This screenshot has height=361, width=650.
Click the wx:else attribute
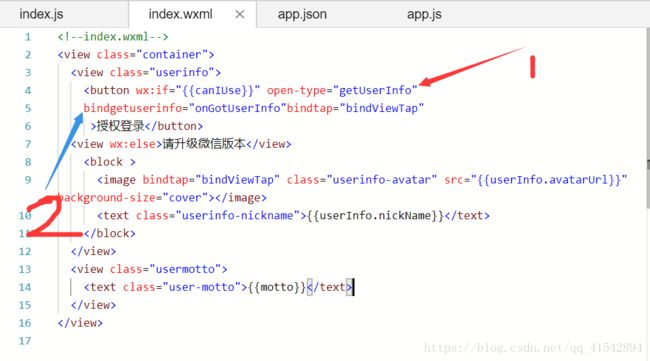coord(132,144)
